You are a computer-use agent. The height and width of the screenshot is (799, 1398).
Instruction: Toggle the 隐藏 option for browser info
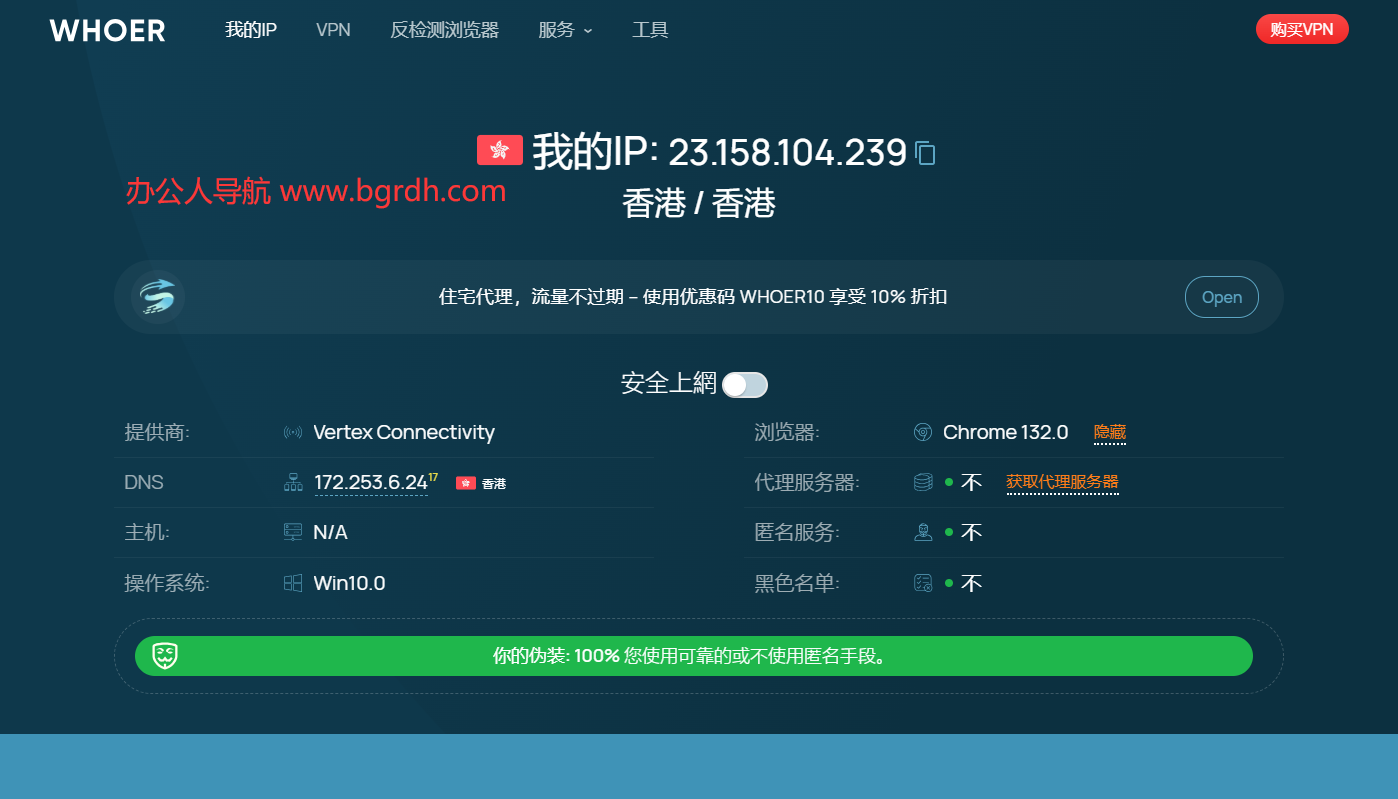(1109, 432)
